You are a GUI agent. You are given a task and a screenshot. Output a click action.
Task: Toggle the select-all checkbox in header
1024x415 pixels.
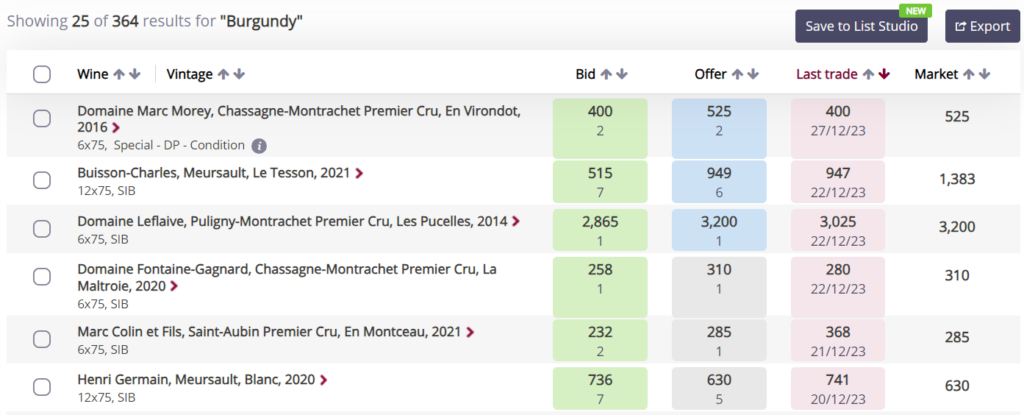tap(42, 75)
